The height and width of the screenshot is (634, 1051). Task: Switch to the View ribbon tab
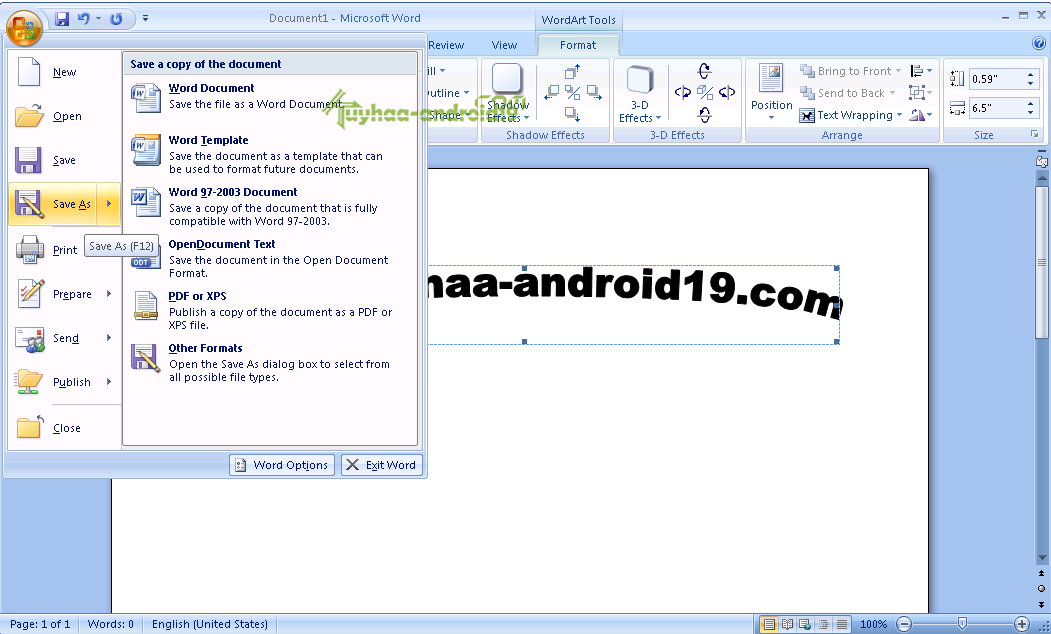coord(504,45)
